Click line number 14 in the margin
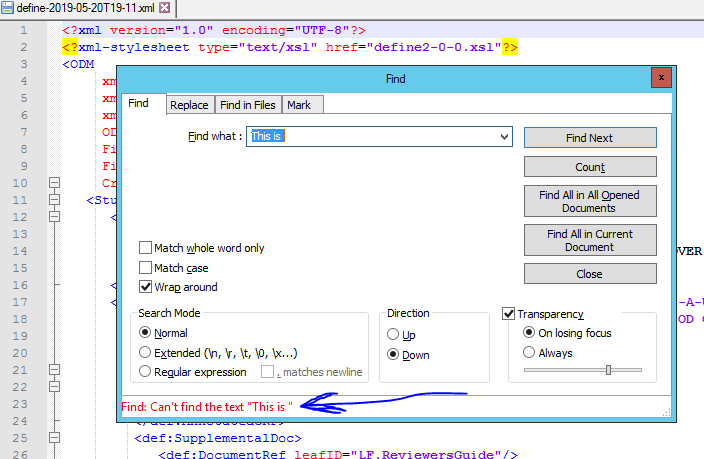The image size is (704, 459). [20, 251]
